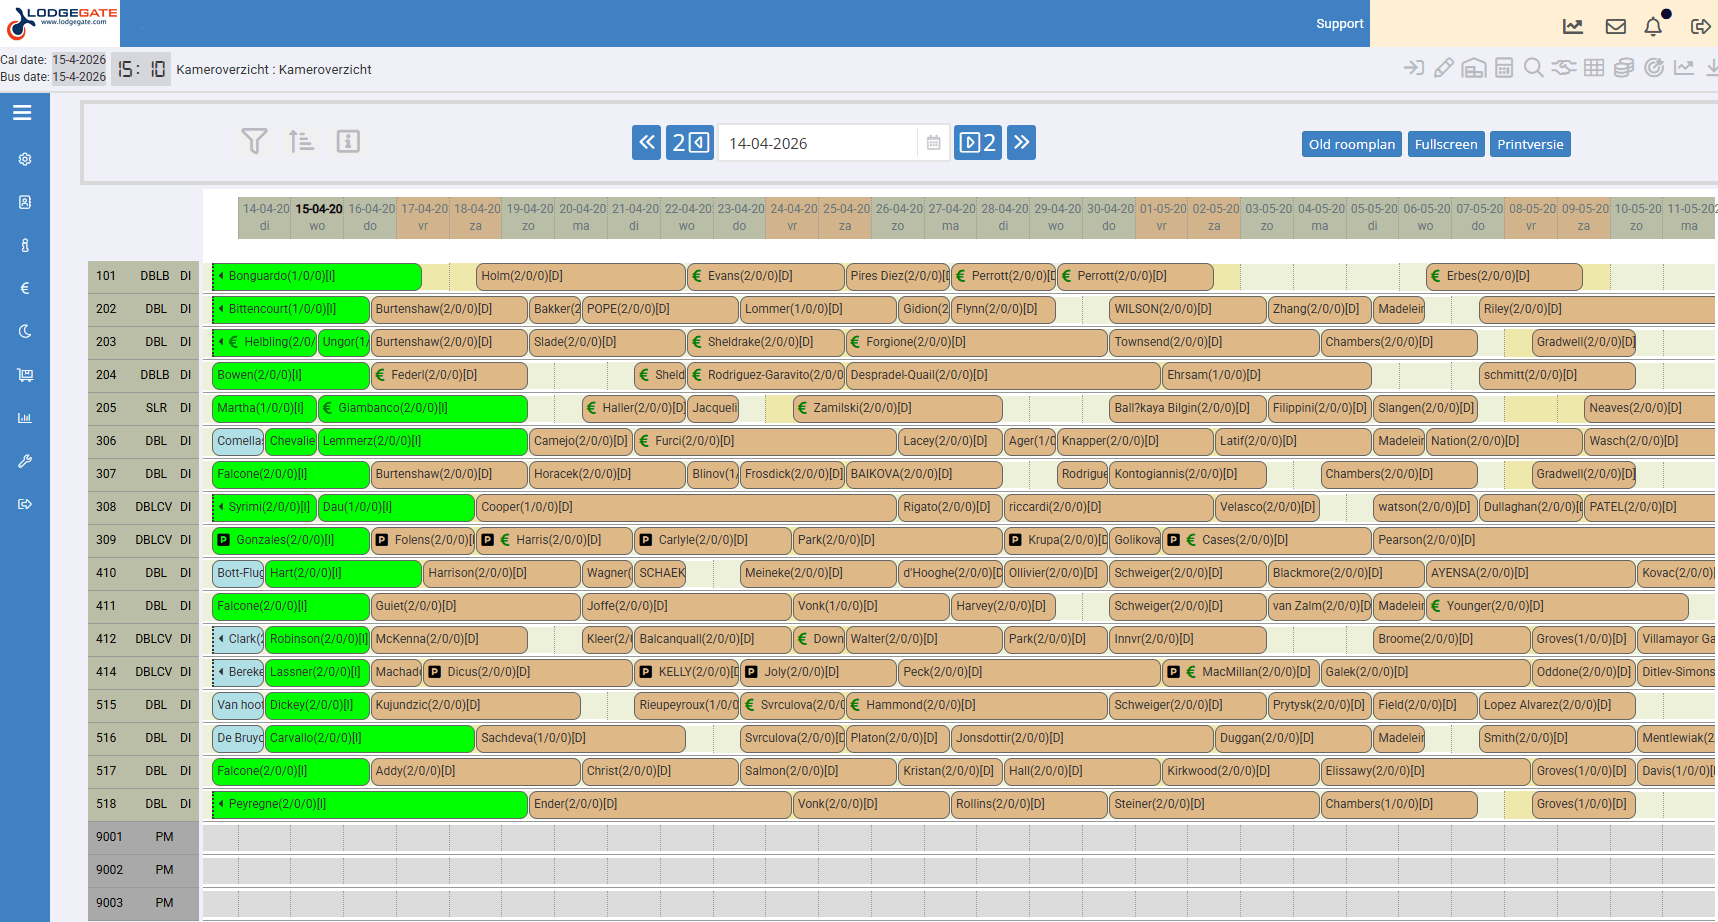The image size is (1718, 922).
Task: Click the handshake icon in toolbar
Action: pos(1564,68)
